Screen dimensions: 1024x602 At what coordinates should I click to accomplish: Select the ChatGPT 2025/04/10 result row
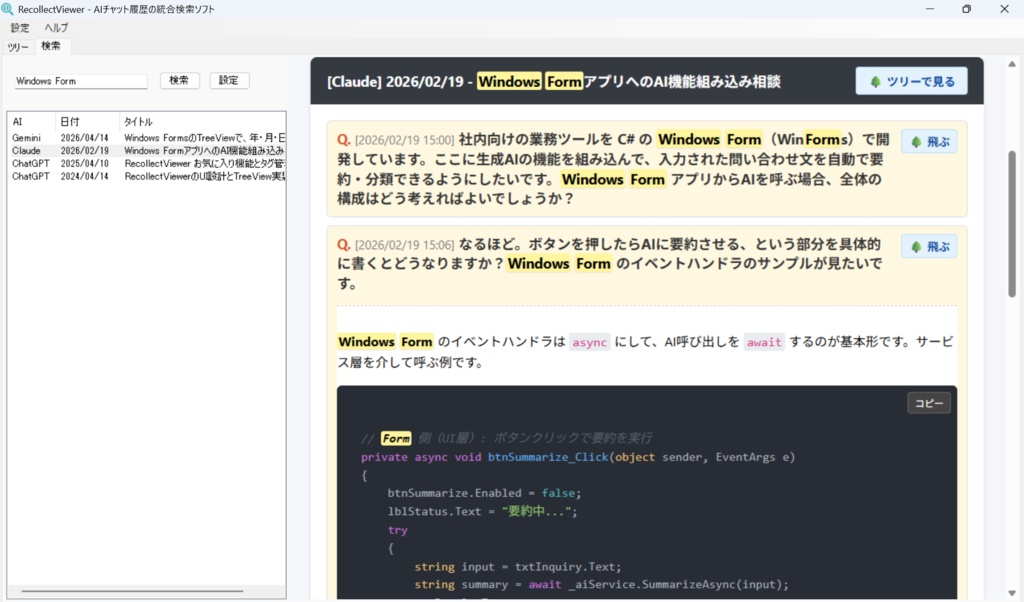(147, 163)
